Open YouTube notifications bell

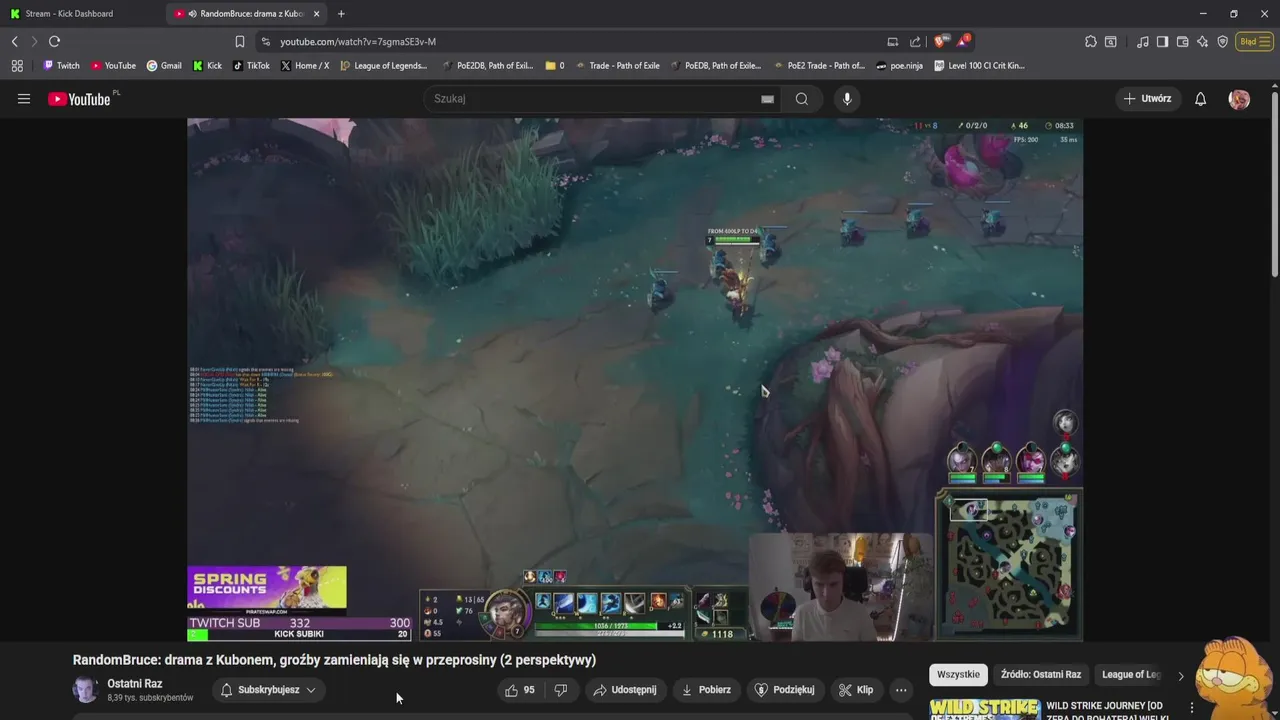click(1201, 99)
